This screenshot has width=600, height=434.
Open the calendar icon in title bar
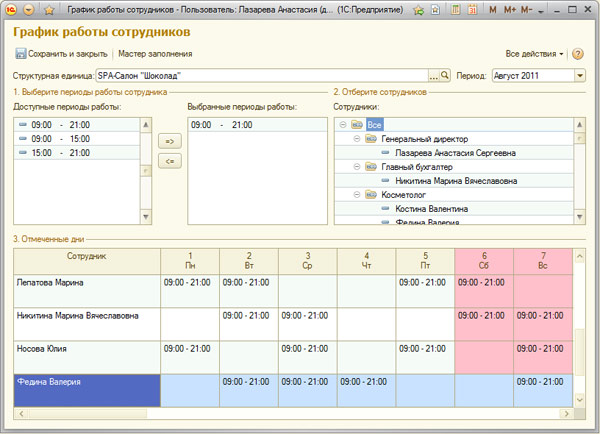tap(472, 10)
